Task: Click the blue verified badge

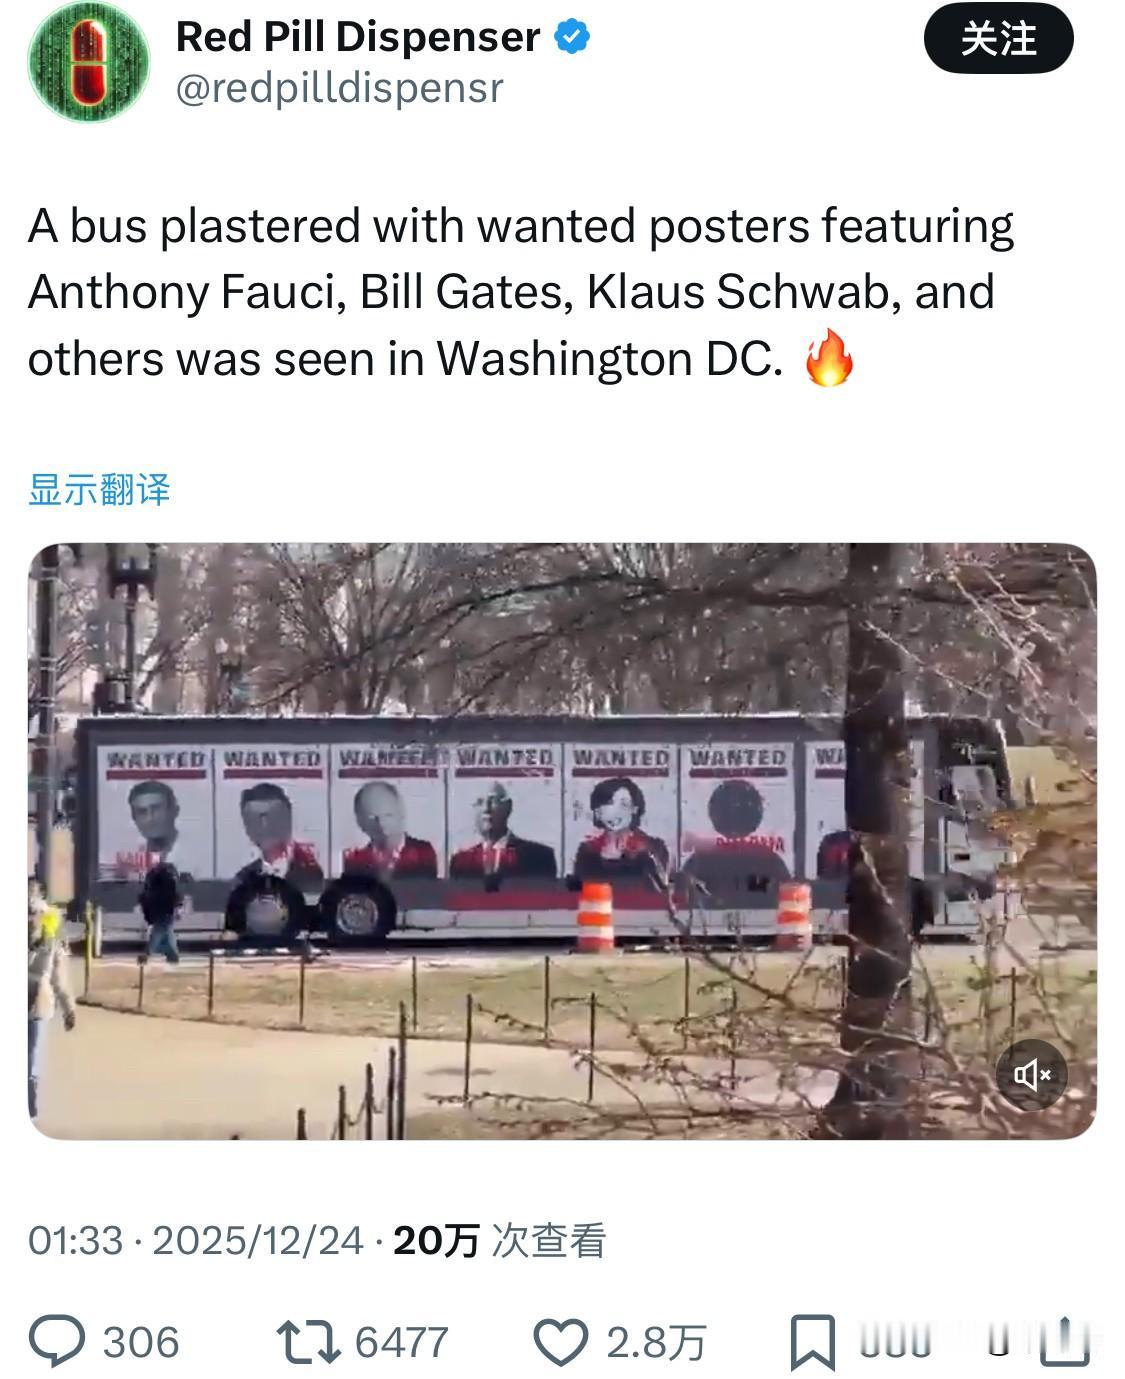Action: (x=571, y=38)
